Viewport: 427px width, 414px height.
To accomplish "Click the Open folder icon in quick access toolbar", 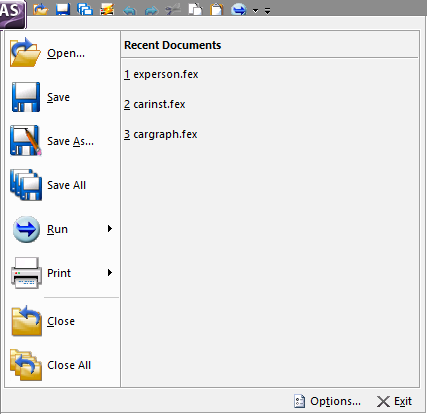I will (41, 9).
